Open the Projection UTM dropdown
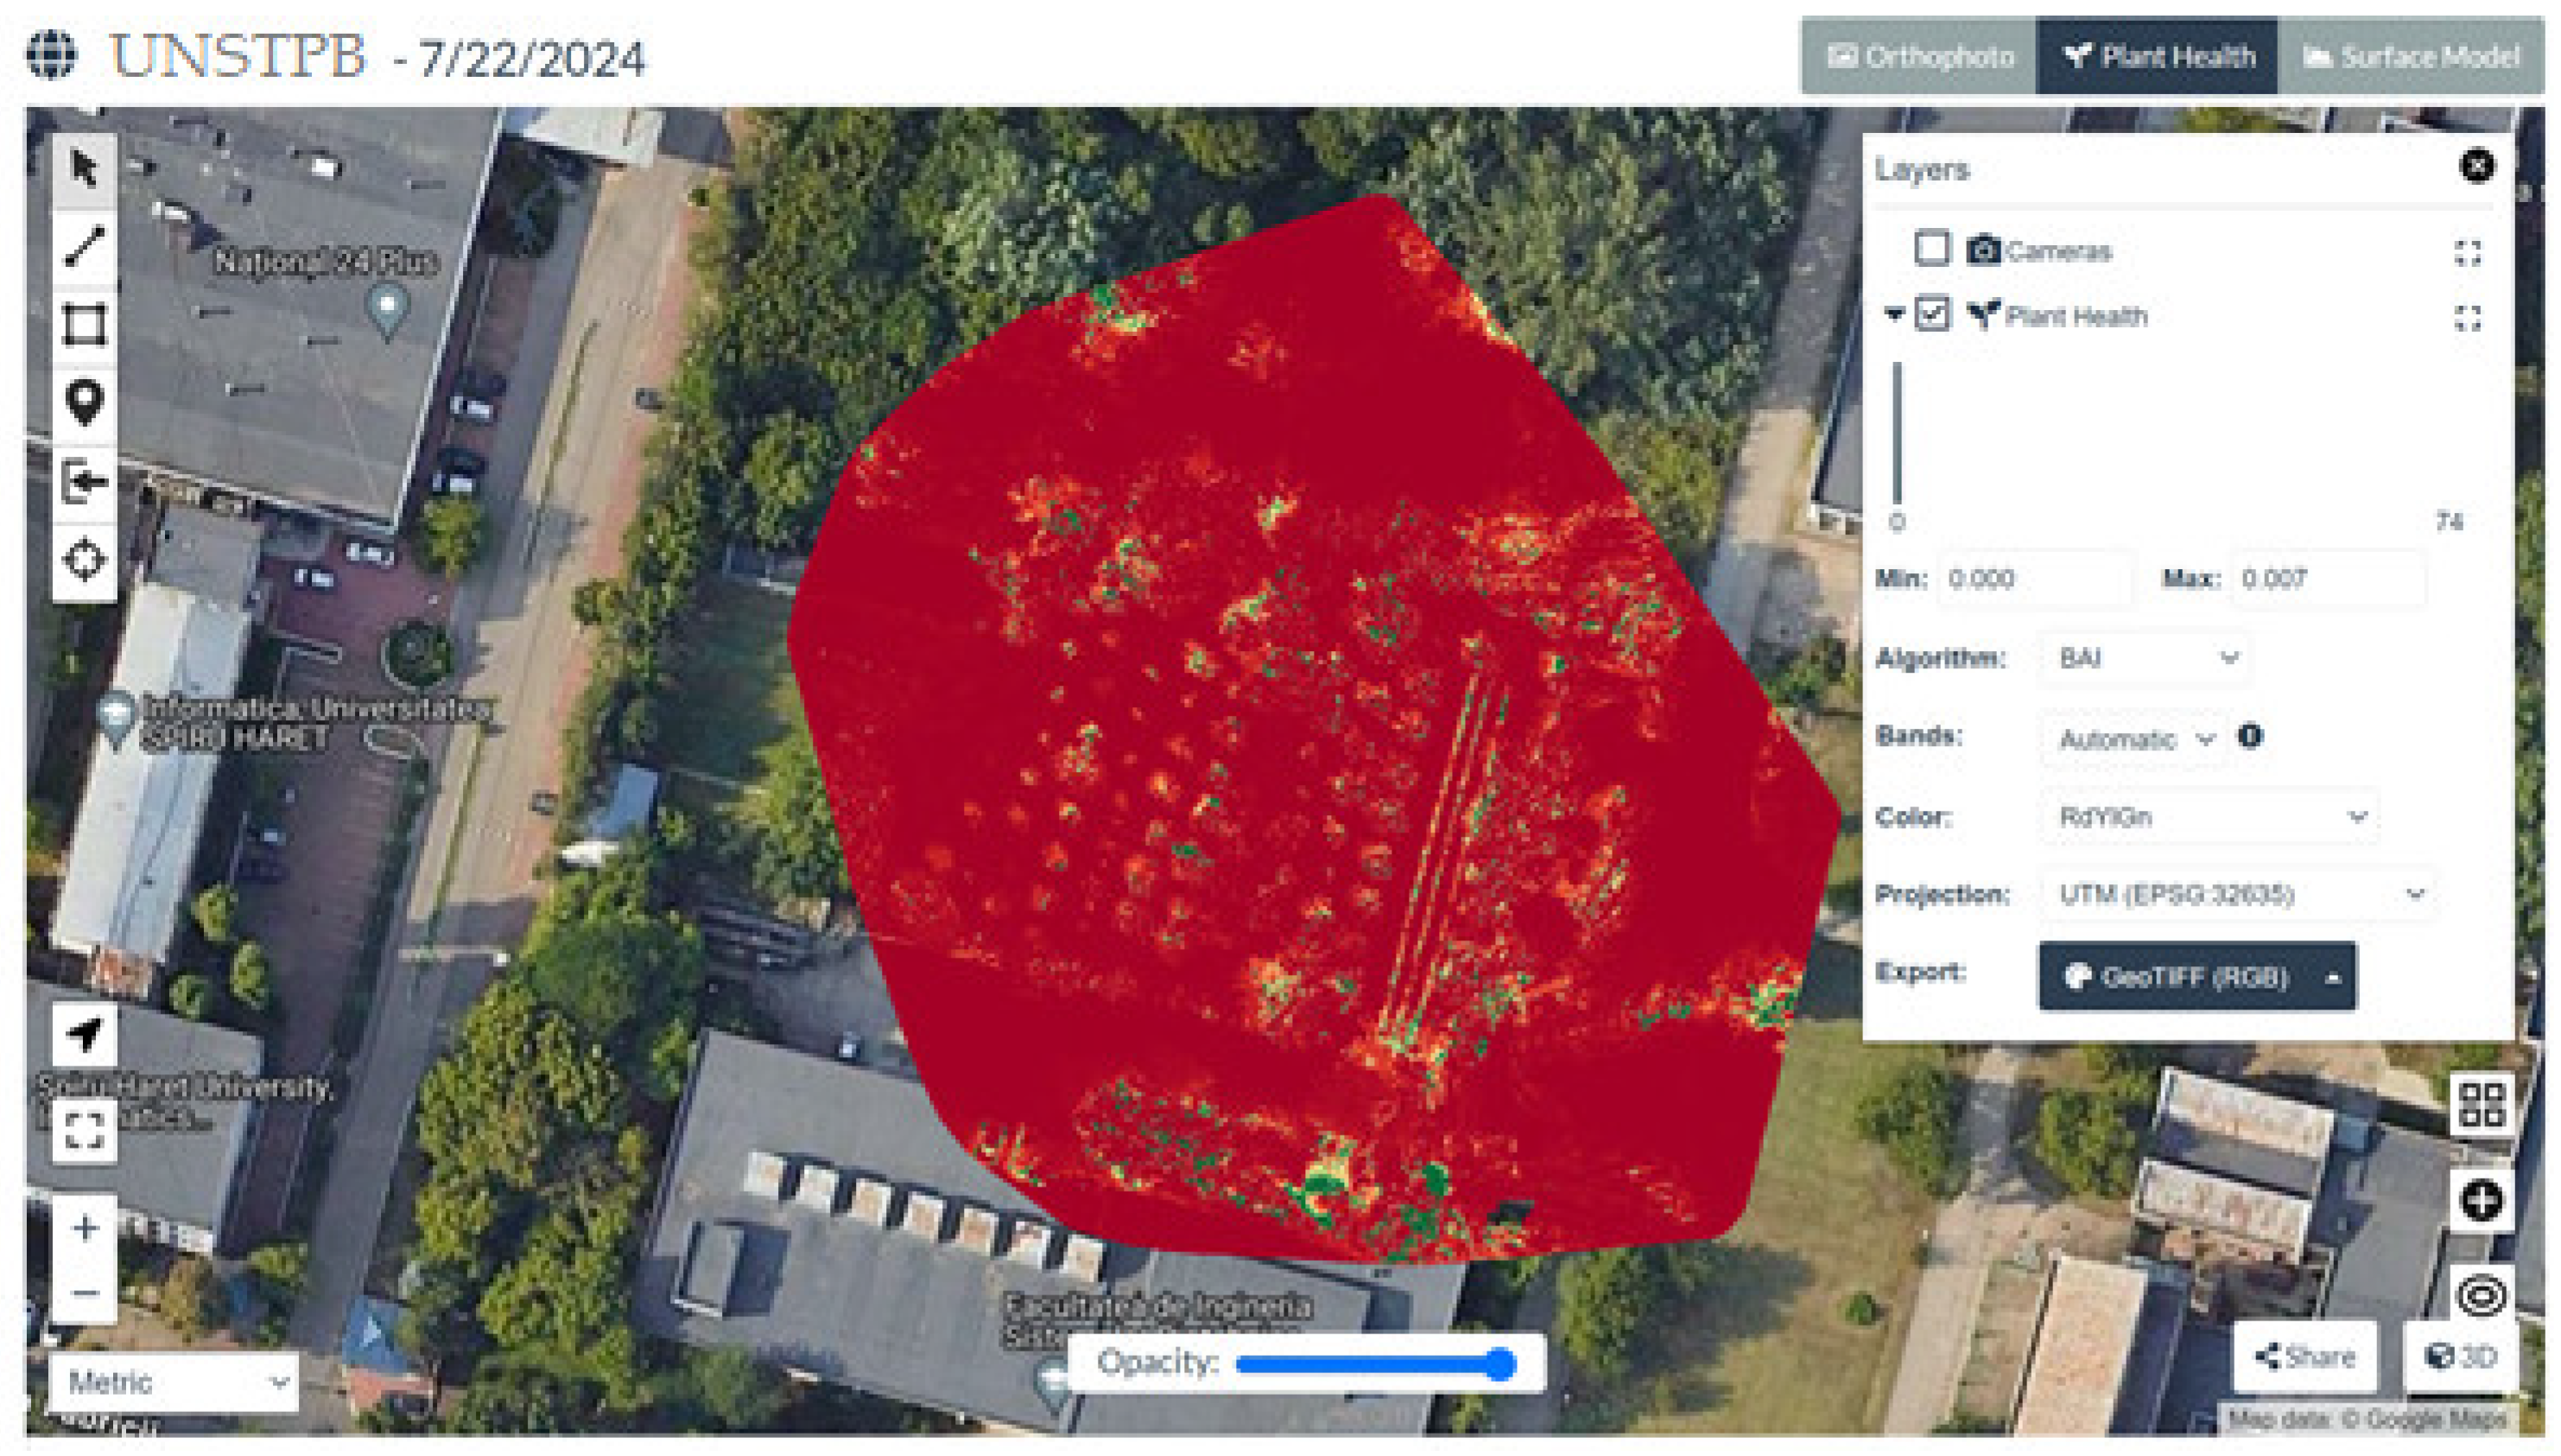 coord(2238,894)
